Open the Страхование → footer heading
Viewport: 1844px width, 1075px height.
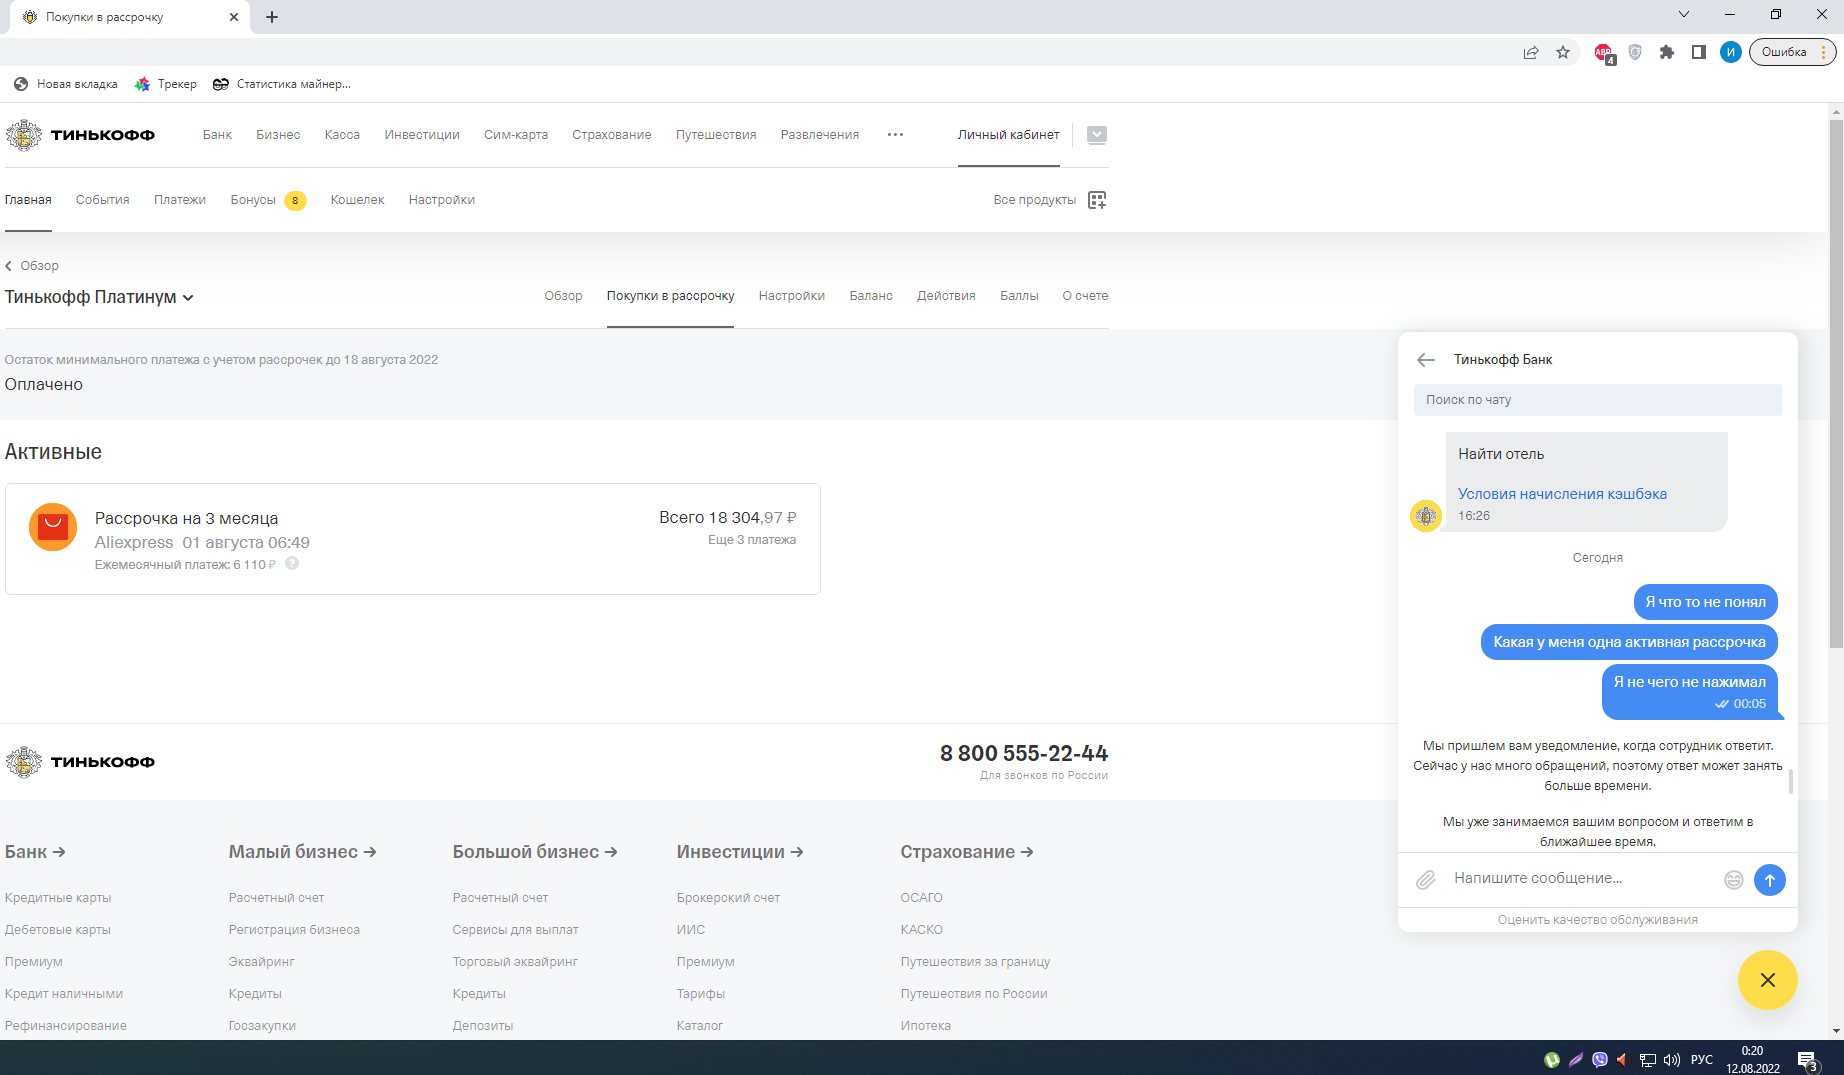tap(967, 852)
